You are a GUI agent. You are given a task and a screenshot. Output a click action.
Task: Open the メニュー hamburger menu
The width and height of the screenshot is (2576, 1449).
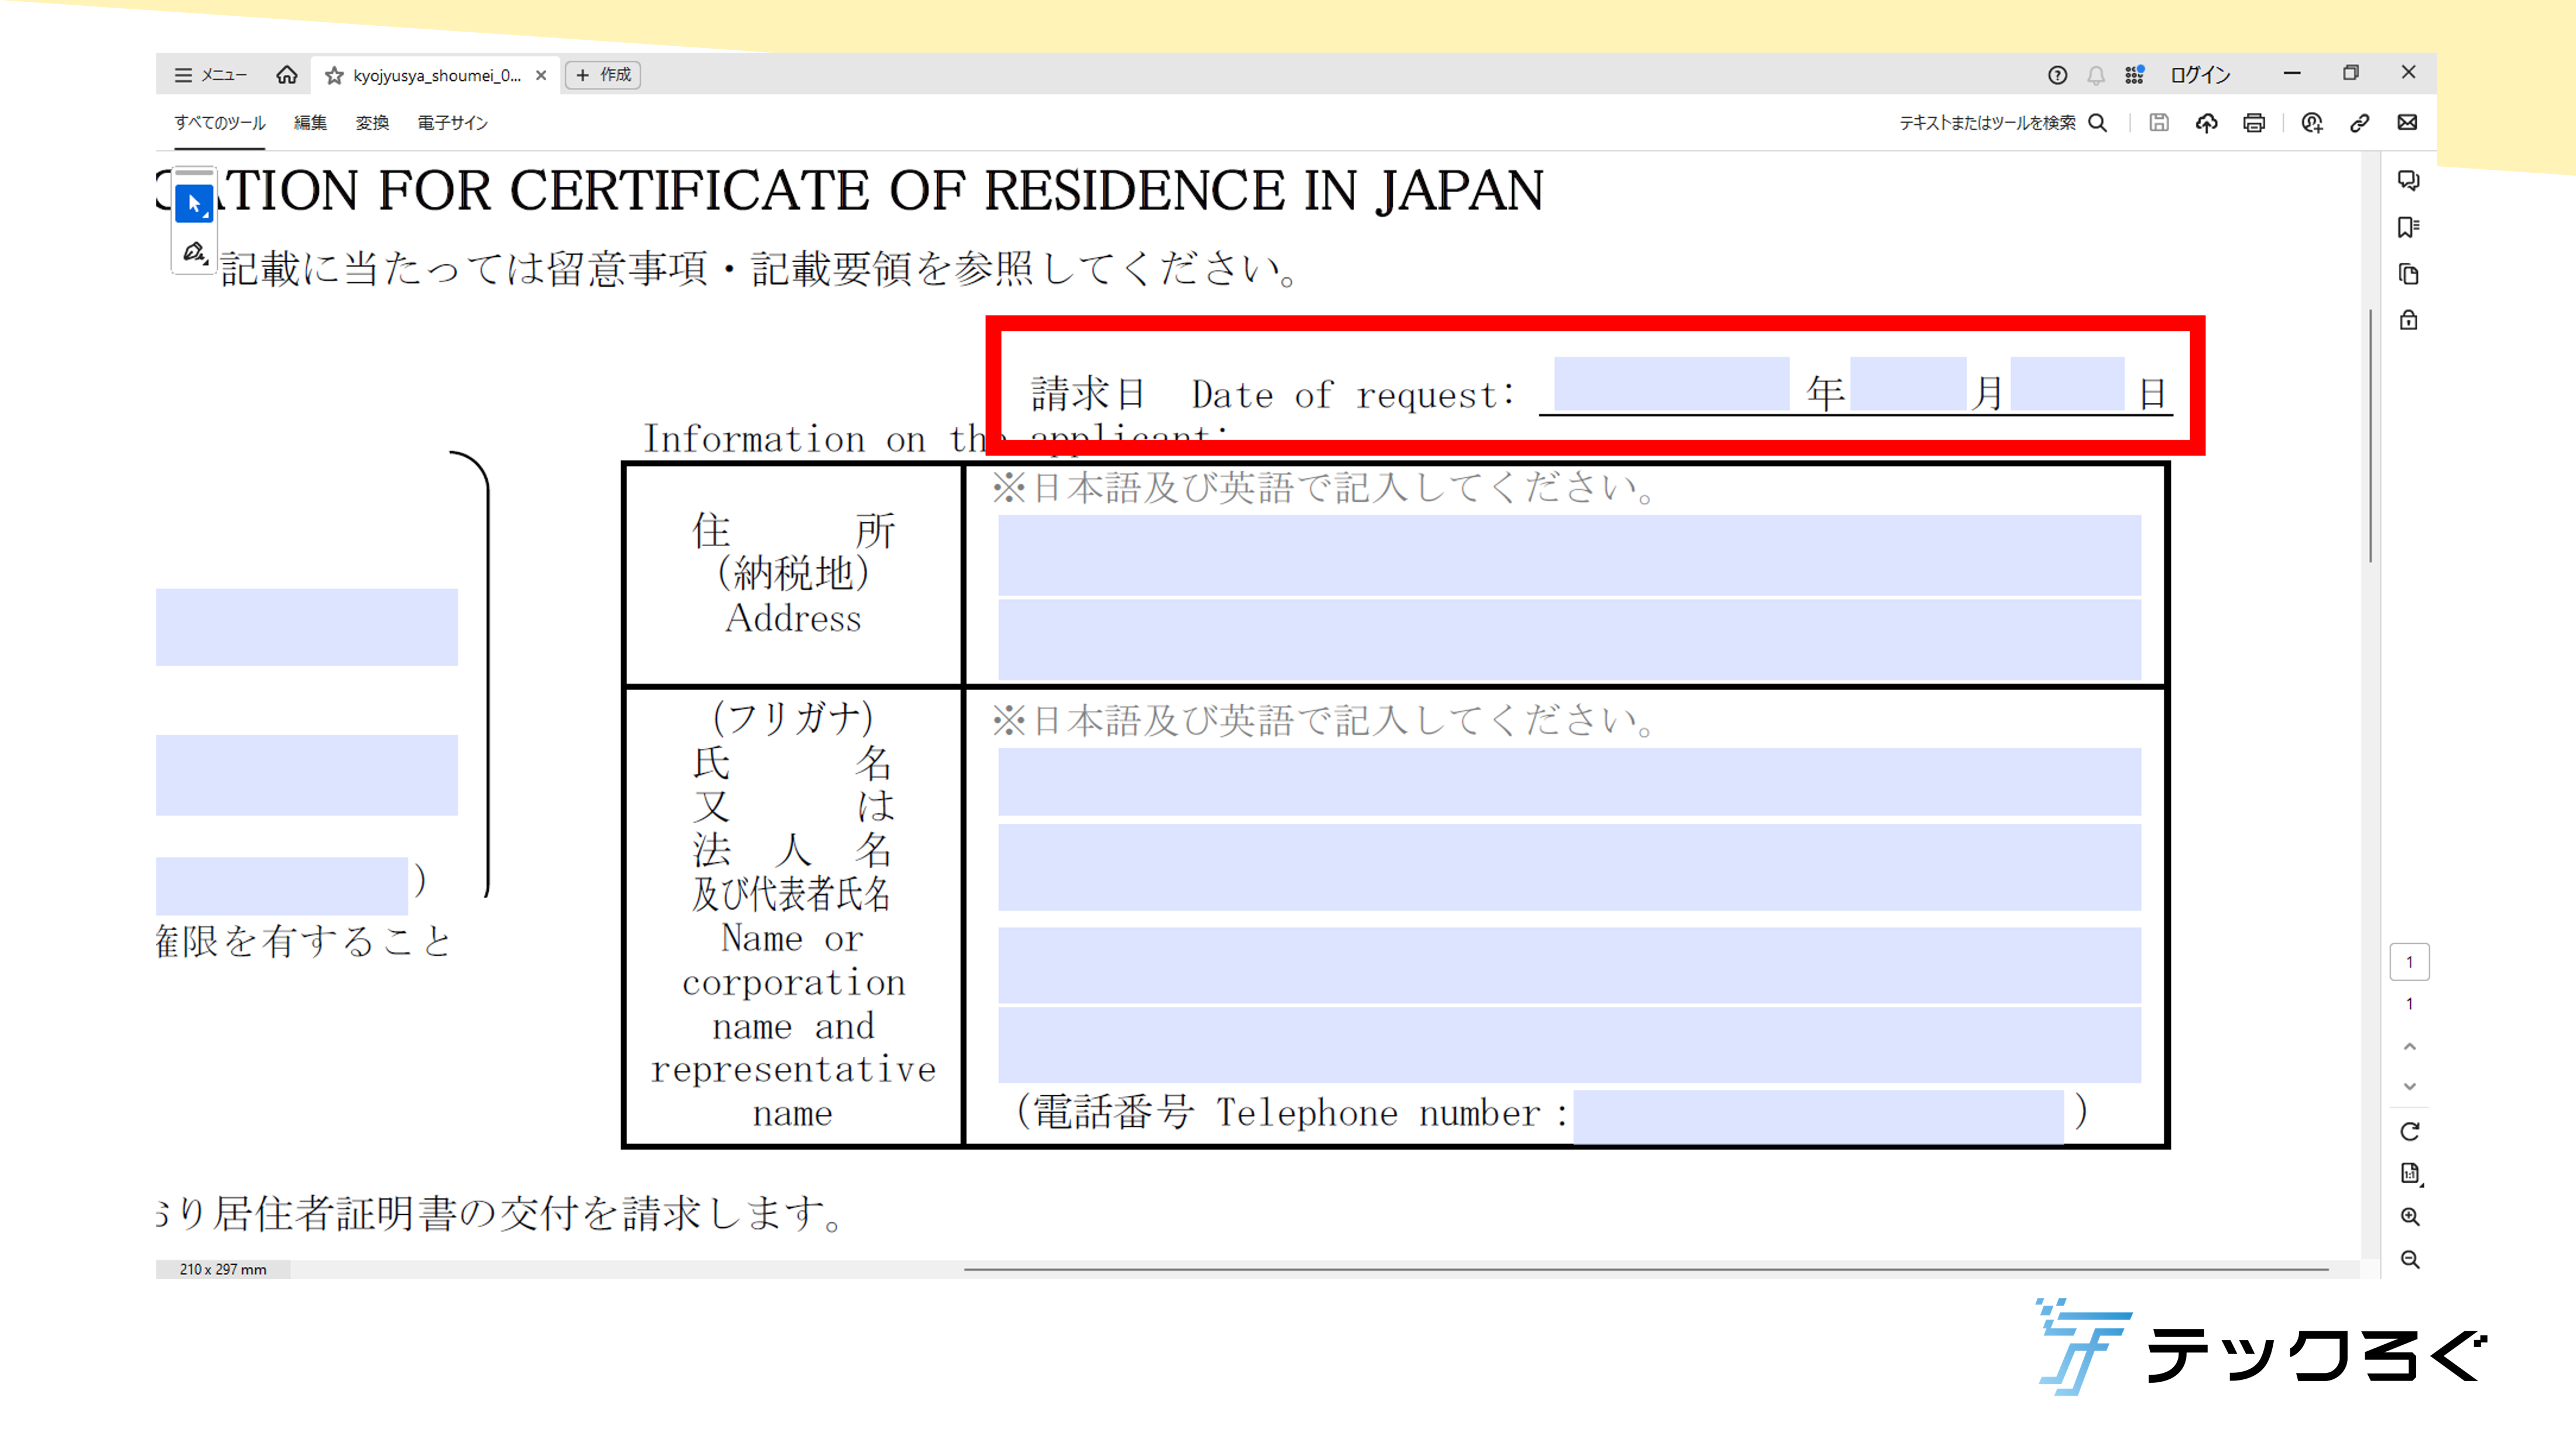(210, 75)
